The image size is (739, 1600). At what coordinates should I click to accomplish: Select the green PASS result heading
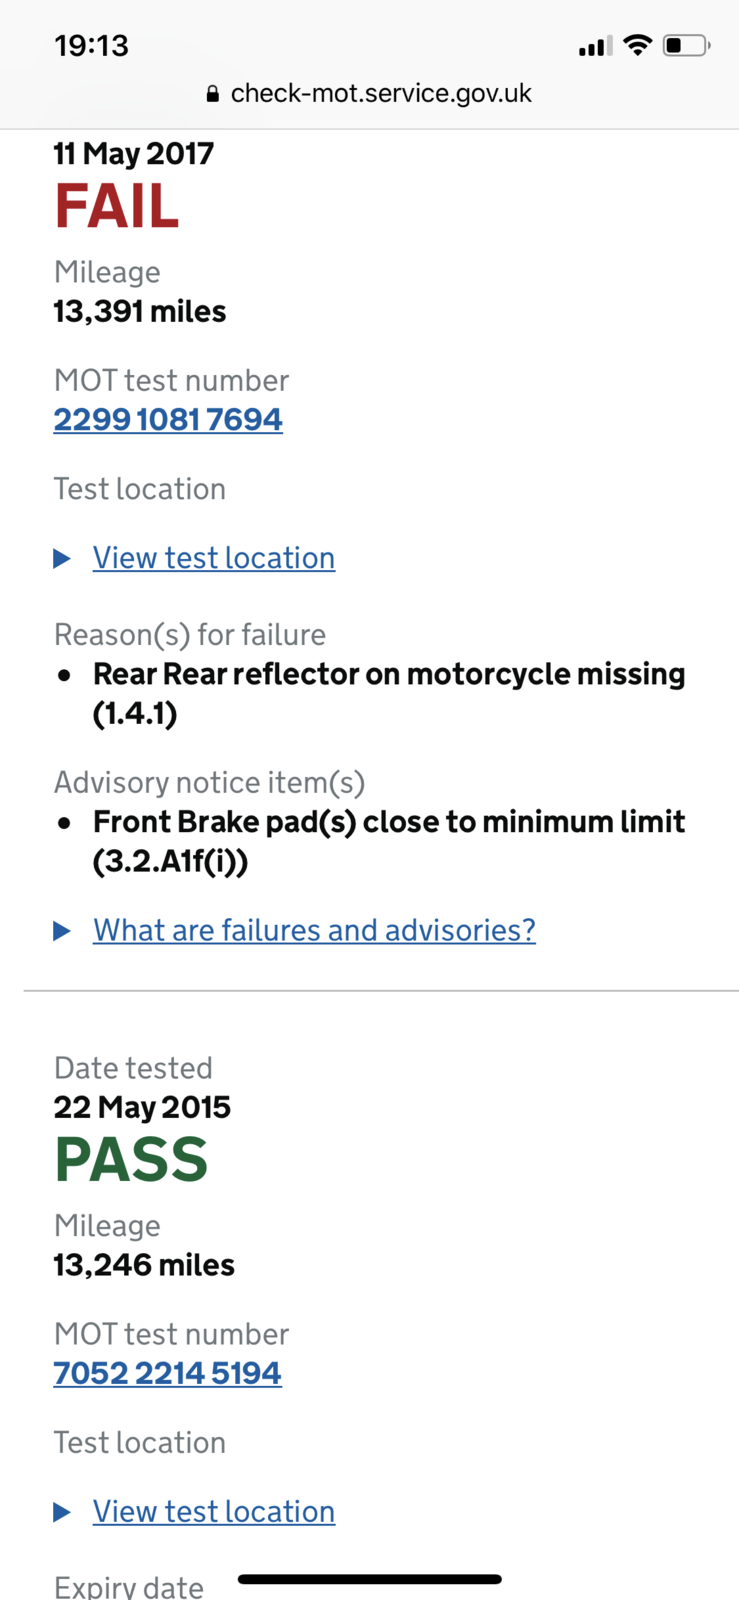(131, 1160)
